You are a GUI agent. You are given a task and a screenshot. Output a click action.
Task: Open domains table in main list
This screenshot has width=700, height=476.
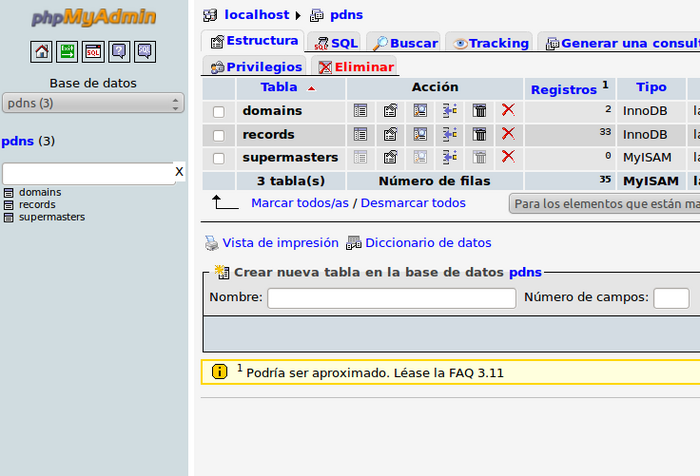(x=272, y=110)
